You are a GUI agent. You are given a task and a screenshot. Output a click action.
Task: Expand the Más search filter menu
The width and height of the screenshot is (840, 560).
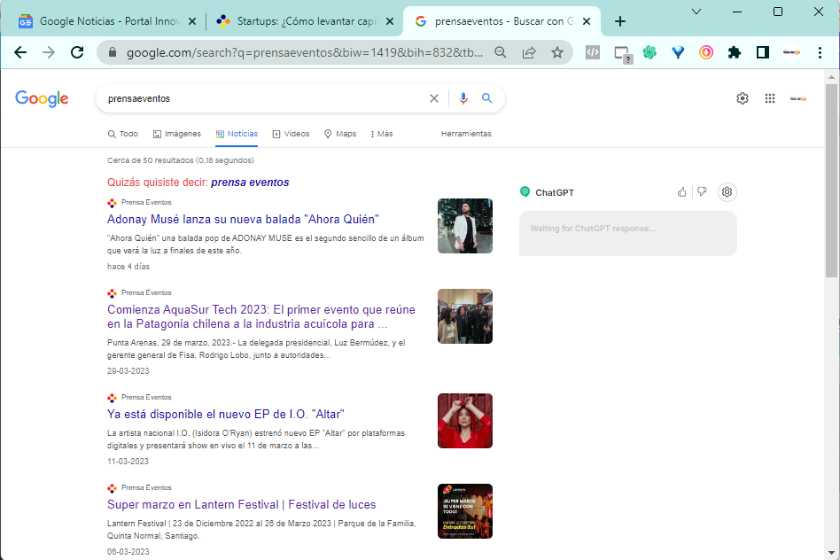point(381,133)
